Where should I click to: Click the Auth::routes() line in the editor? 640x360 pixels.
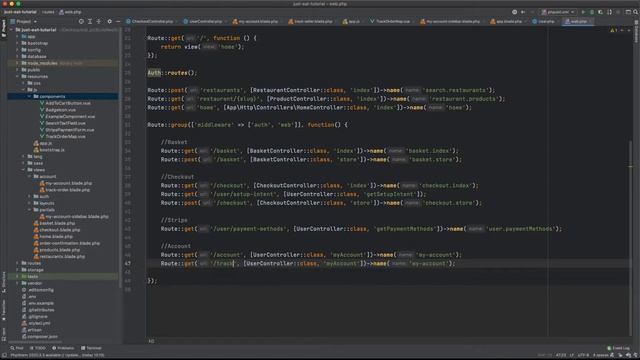pyautogui.click(x=172, y=73)
